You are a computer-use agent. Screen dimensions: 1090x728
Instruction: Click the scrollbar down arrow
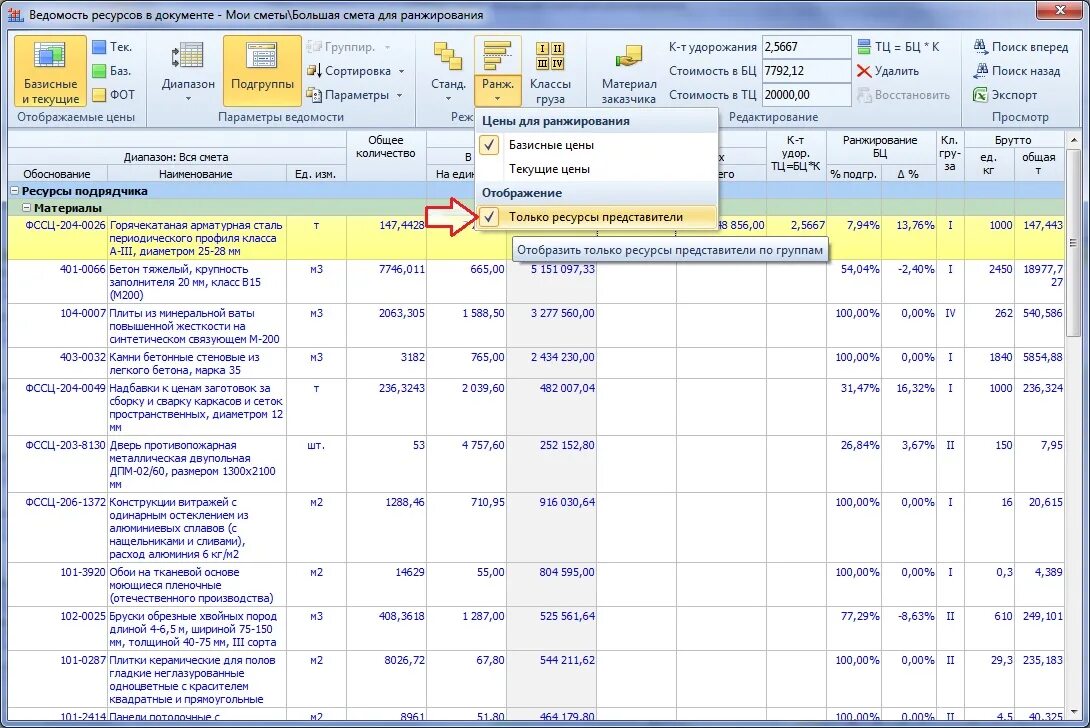click(1073, 712)
